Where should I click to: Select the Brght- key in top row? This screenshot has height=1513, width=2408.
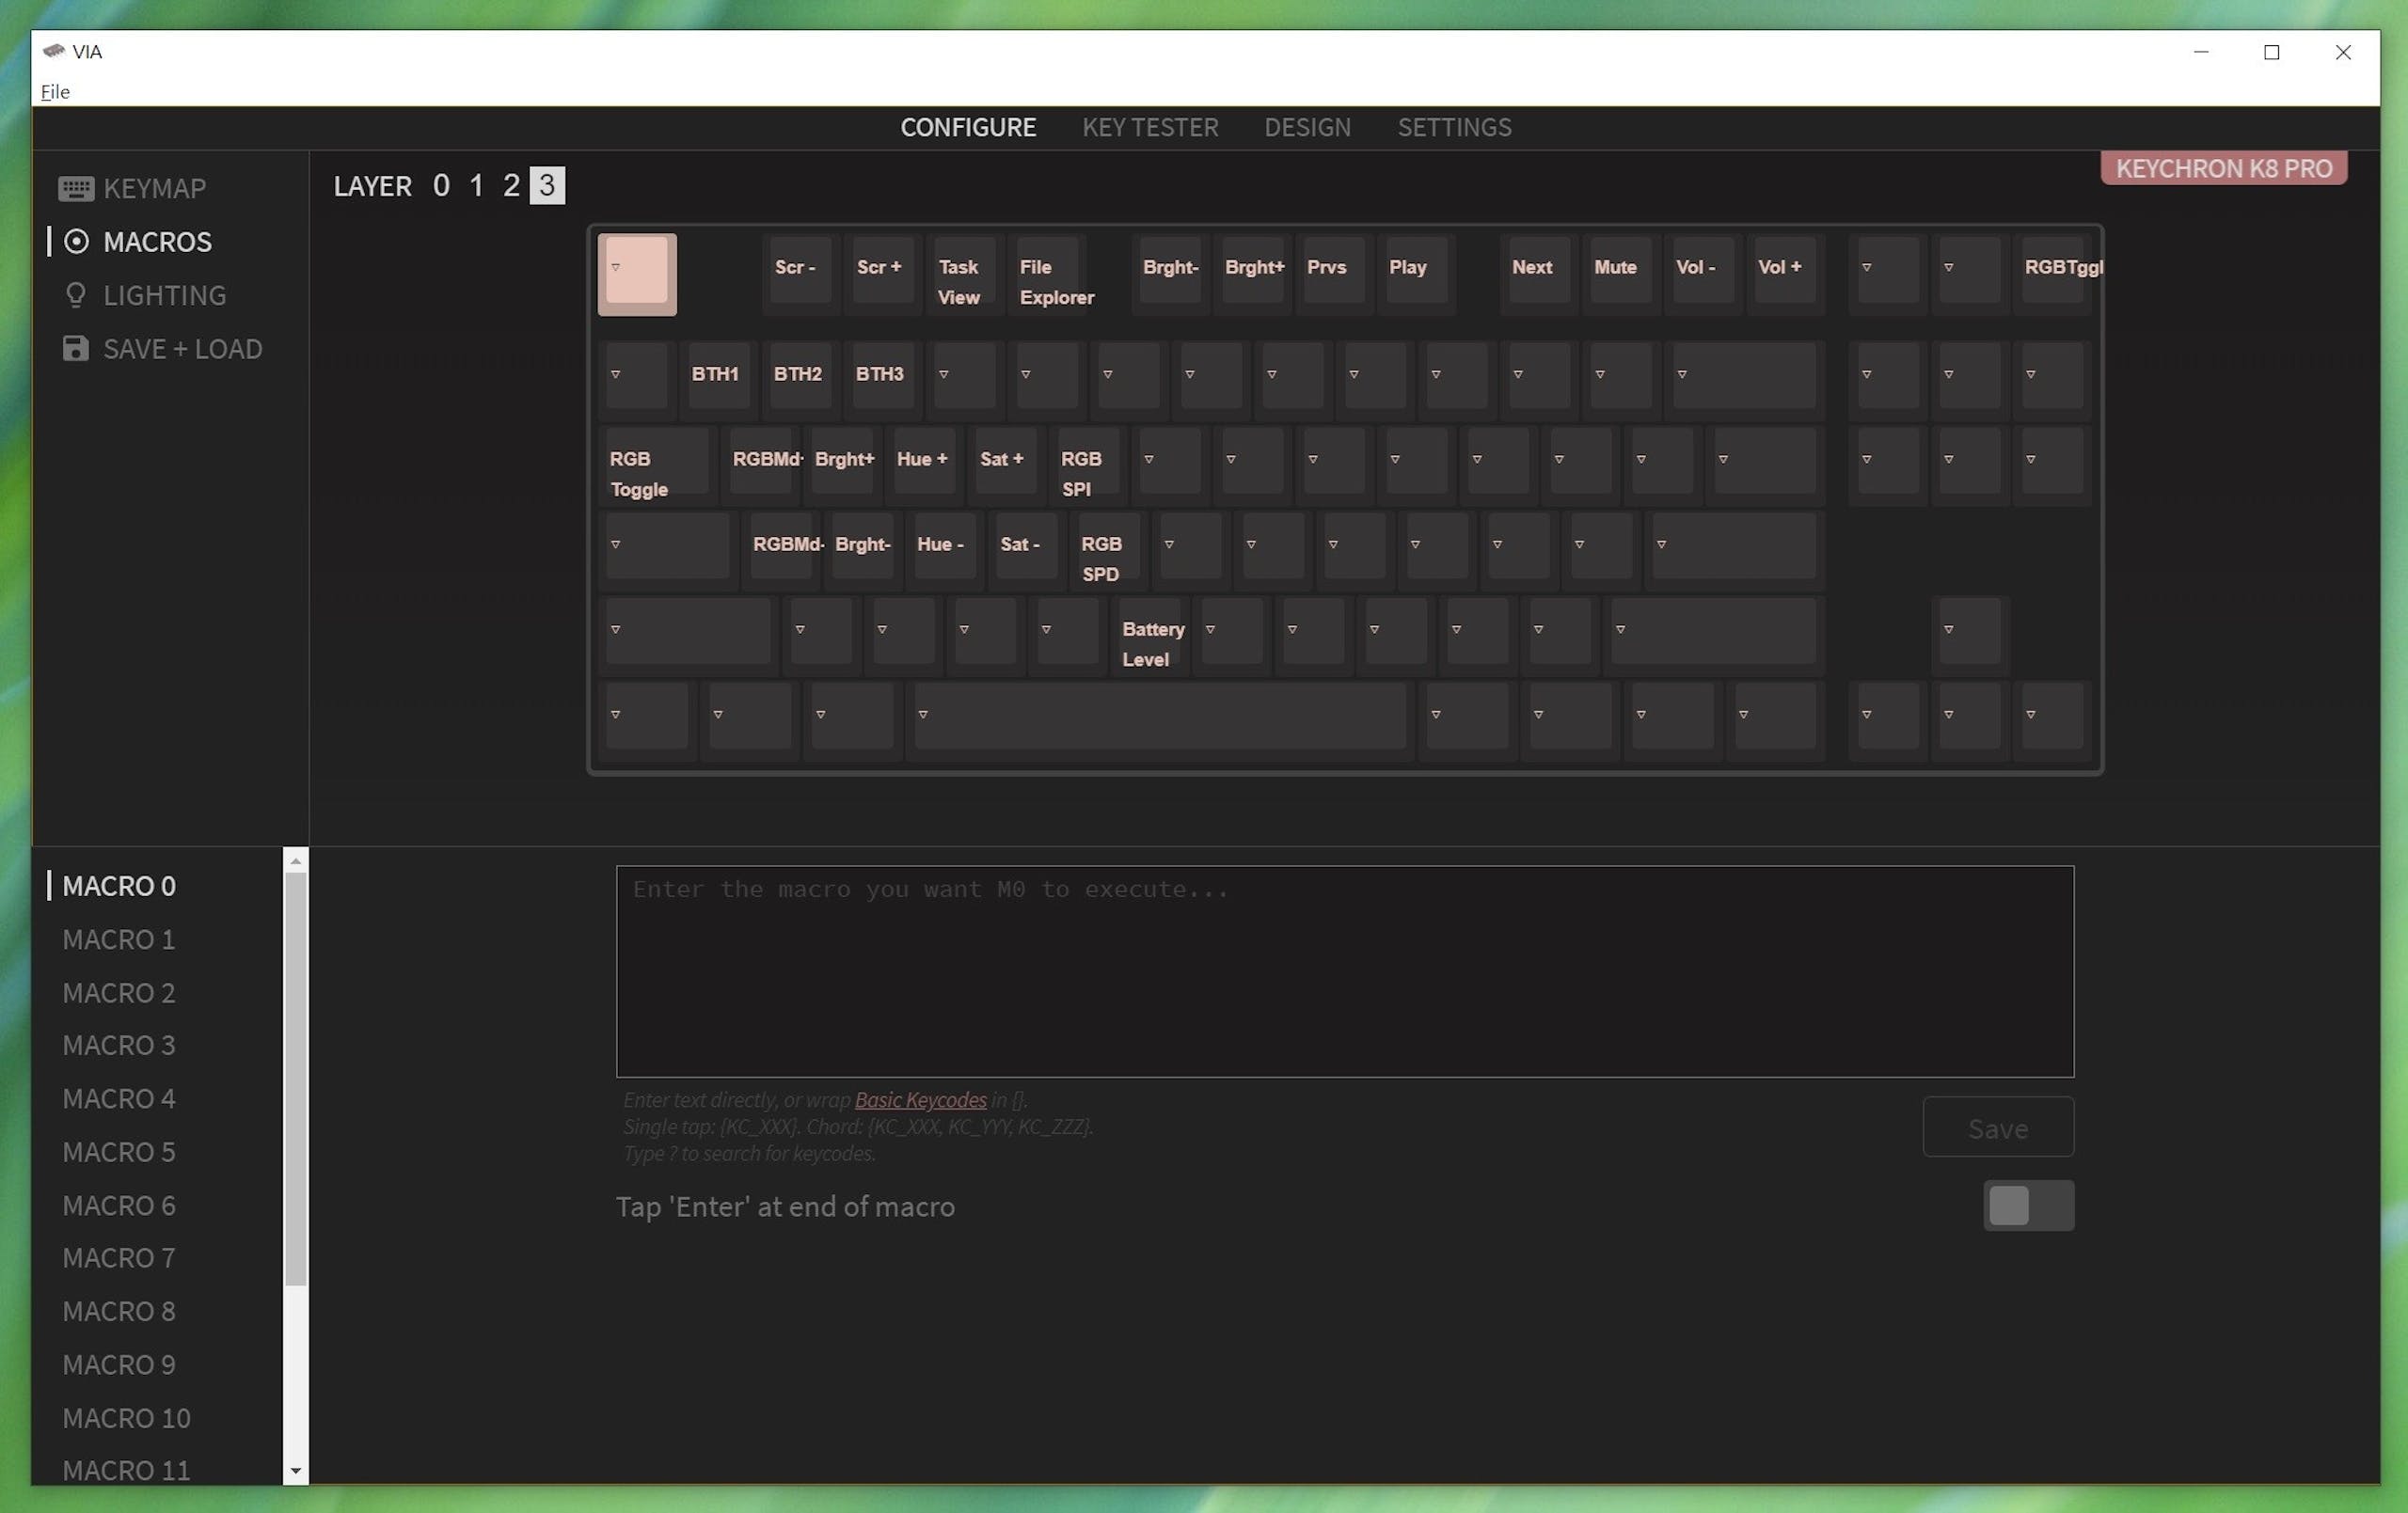click(1170, 274)
